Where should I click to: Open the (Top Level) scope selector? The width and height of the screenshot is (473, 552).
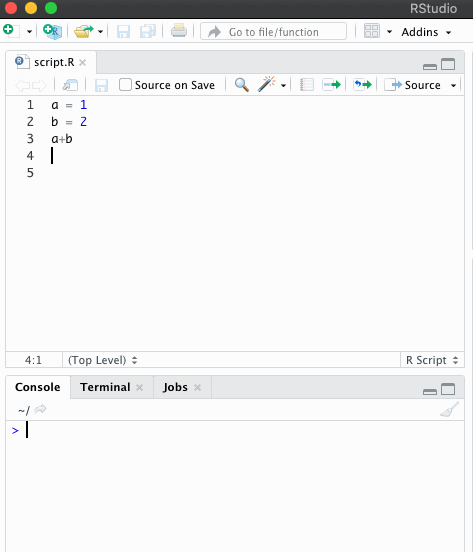tap(102, 360)
